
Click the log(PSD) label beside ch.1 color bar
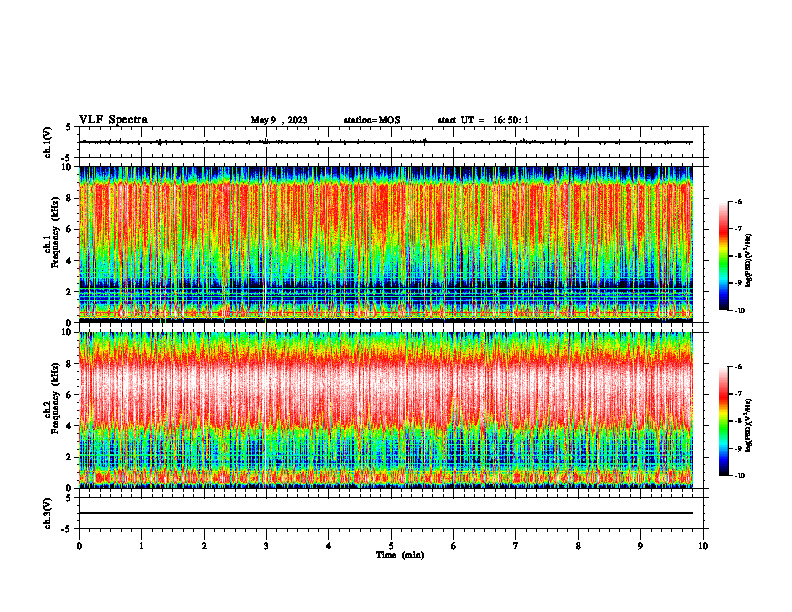click(x=749, y=261)
